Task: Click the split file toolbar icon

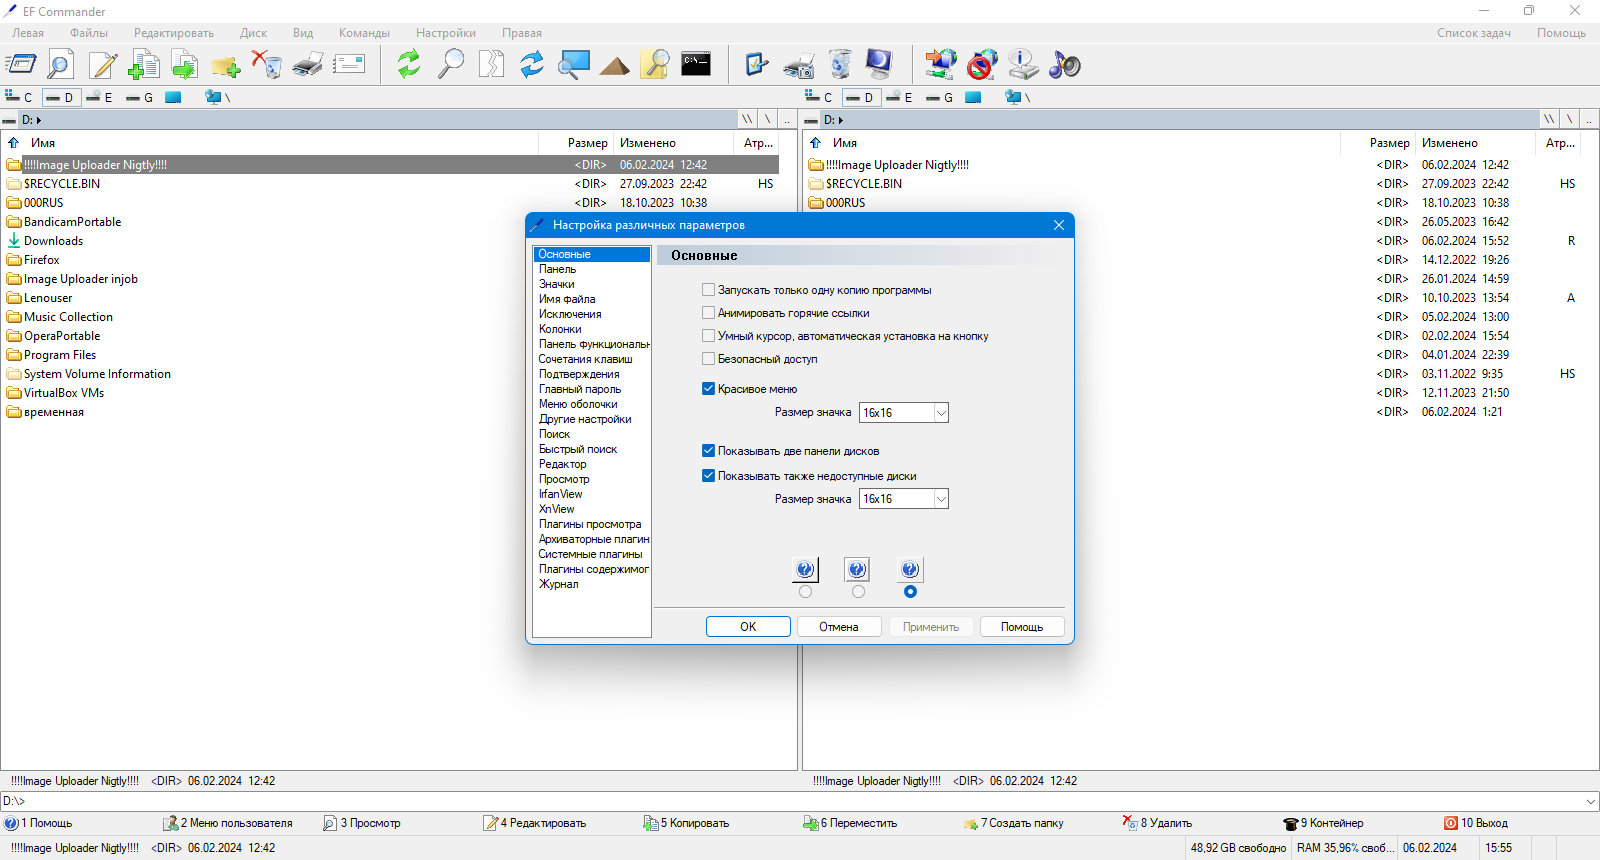Action: point(491,65)
